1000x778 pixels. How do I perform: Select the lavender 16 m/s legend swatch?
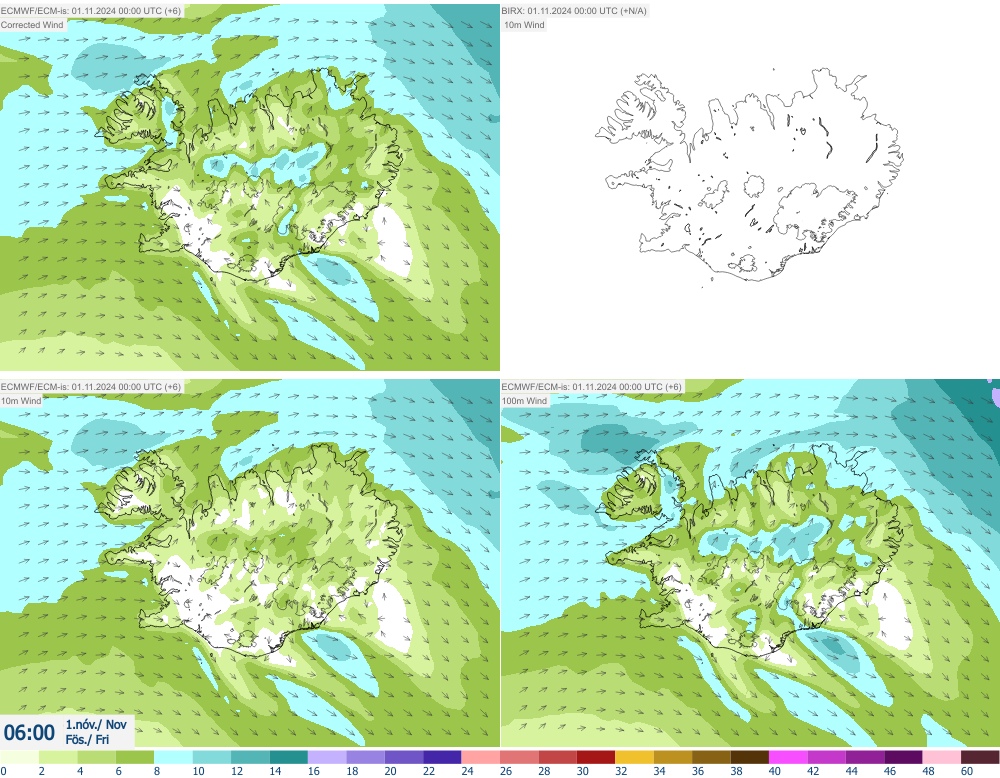click(x=327, y=757)
